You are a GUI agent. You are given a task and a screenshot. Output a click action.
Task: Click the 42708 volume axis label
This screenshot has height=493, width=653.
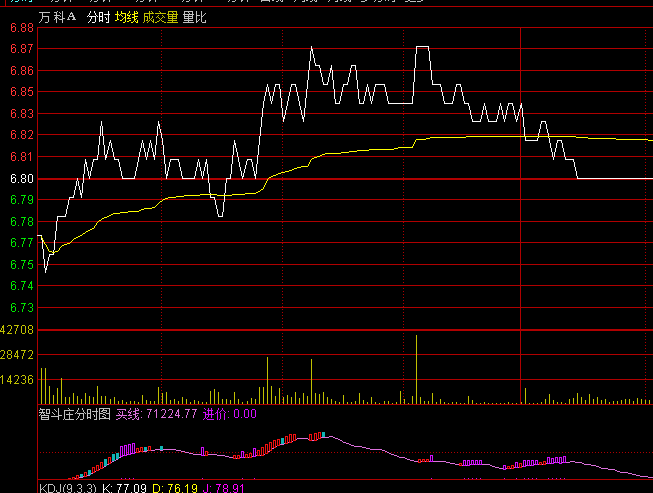tap(18, 329)
